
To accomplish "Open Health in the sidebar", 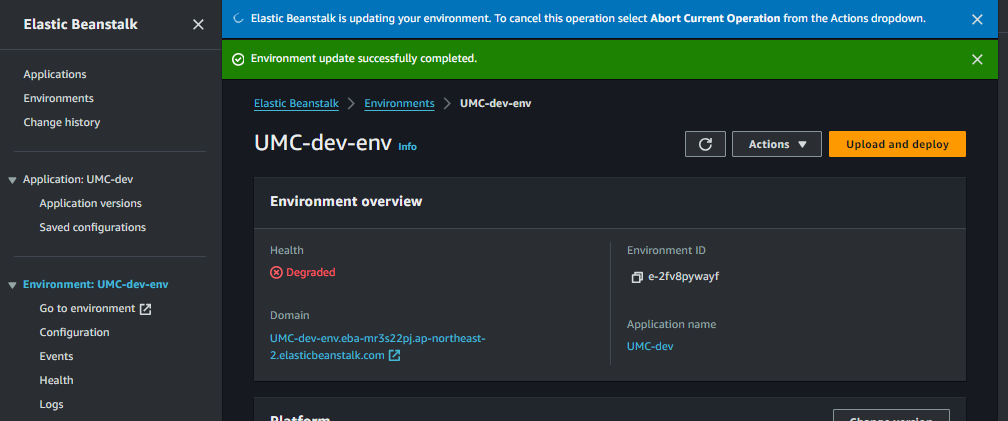I will click(x=57, y=381).
